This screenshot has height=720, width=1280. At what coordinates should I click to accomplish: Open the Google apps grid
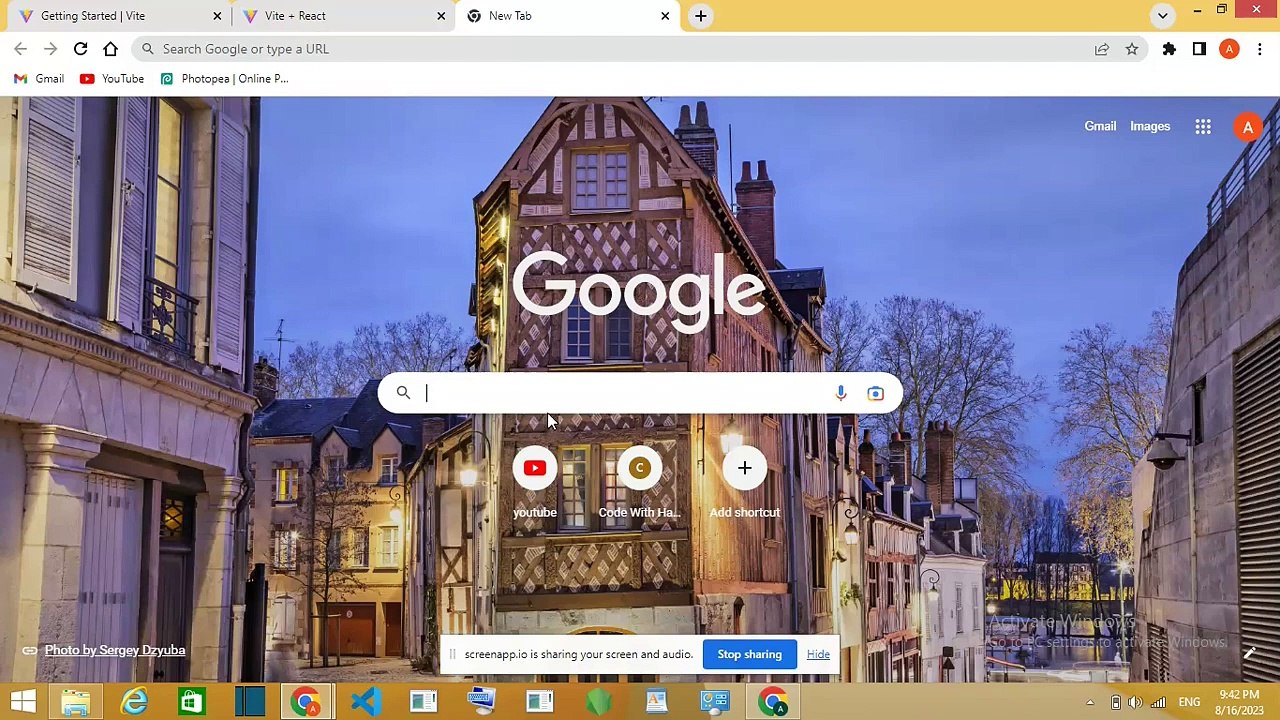[x=1203, y=127]
